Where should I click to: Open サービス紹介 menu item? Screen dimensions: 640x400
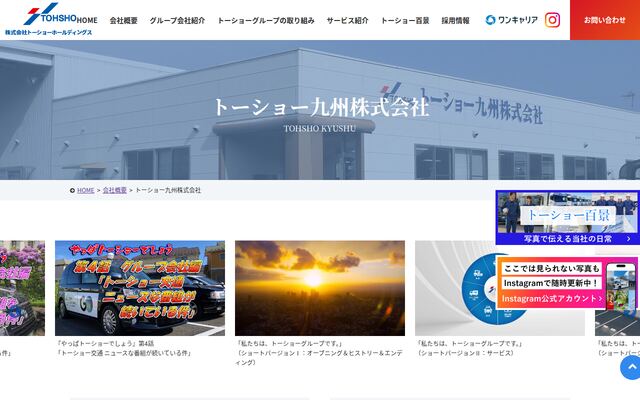tap(347, 20)
